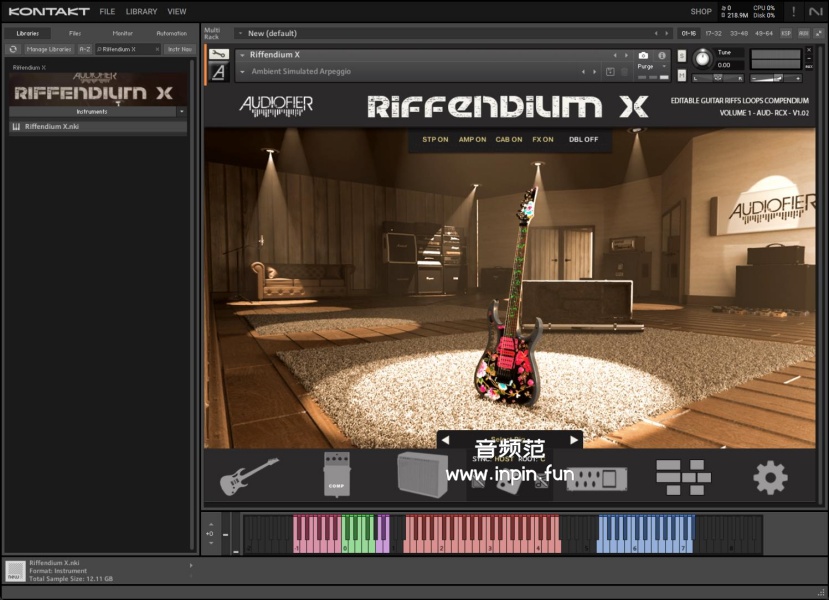Click the minimize rack view icon
Image resolution: width=829 pixels, height=600 pixels.
tap(819, 33)
